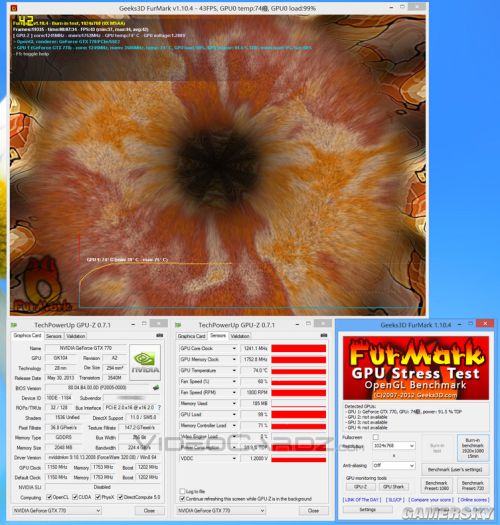Click the Detected GPUs info box in FurMark
The height and width of the screenshot is (525, 500).
point(416,417)
